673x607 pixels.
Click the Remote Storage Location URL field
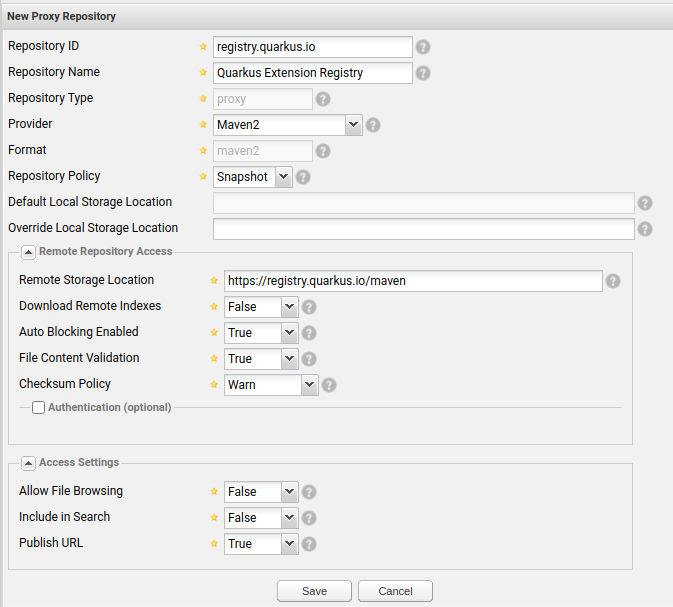413,281
